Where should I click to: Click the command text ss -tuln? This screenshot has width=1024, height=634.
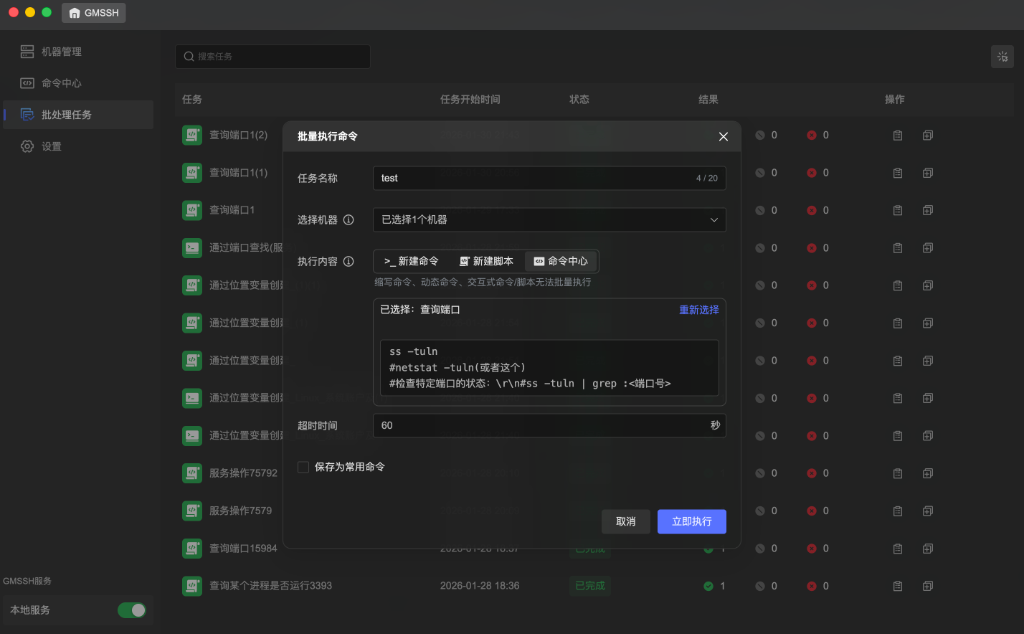[x=413, y=351]
